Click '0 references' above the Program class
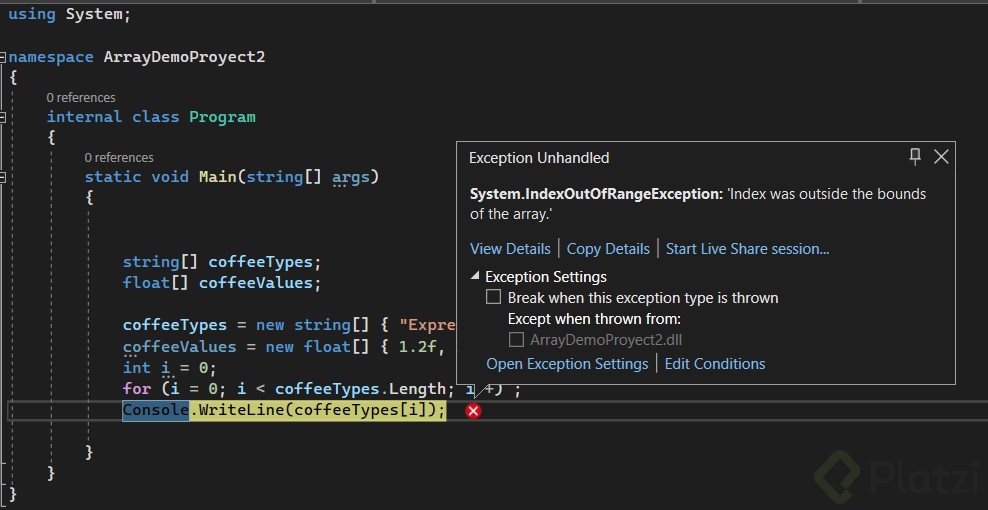Viewport: 988px width, 510px height. click(81, 98)
